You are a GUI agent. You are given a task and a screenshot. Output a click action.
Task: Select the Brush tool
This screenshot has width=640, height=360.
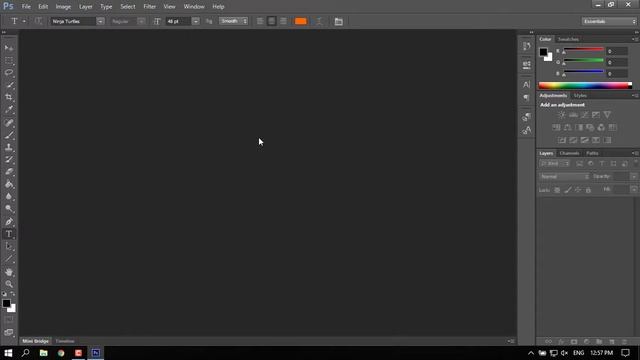click(x=9, y=135)
